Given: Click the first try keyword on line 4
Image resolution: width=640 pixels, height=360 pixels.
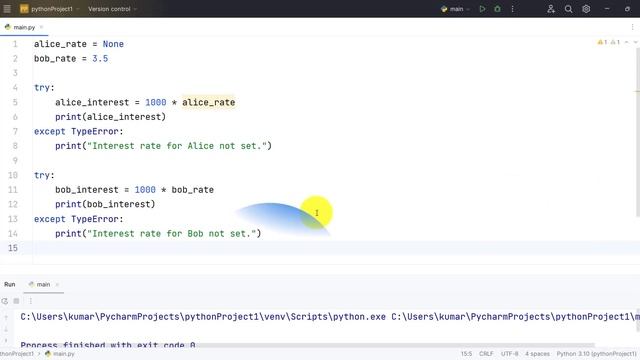Looking at the screenshot, I should 42,88.
